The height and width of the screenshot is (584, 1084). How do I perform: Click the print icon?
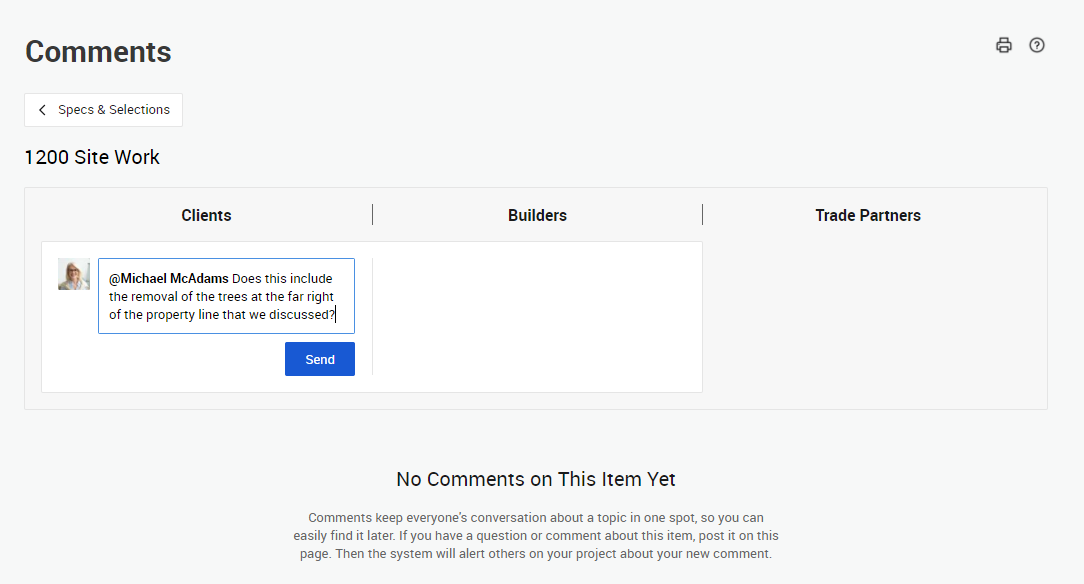coord(1004,45)
